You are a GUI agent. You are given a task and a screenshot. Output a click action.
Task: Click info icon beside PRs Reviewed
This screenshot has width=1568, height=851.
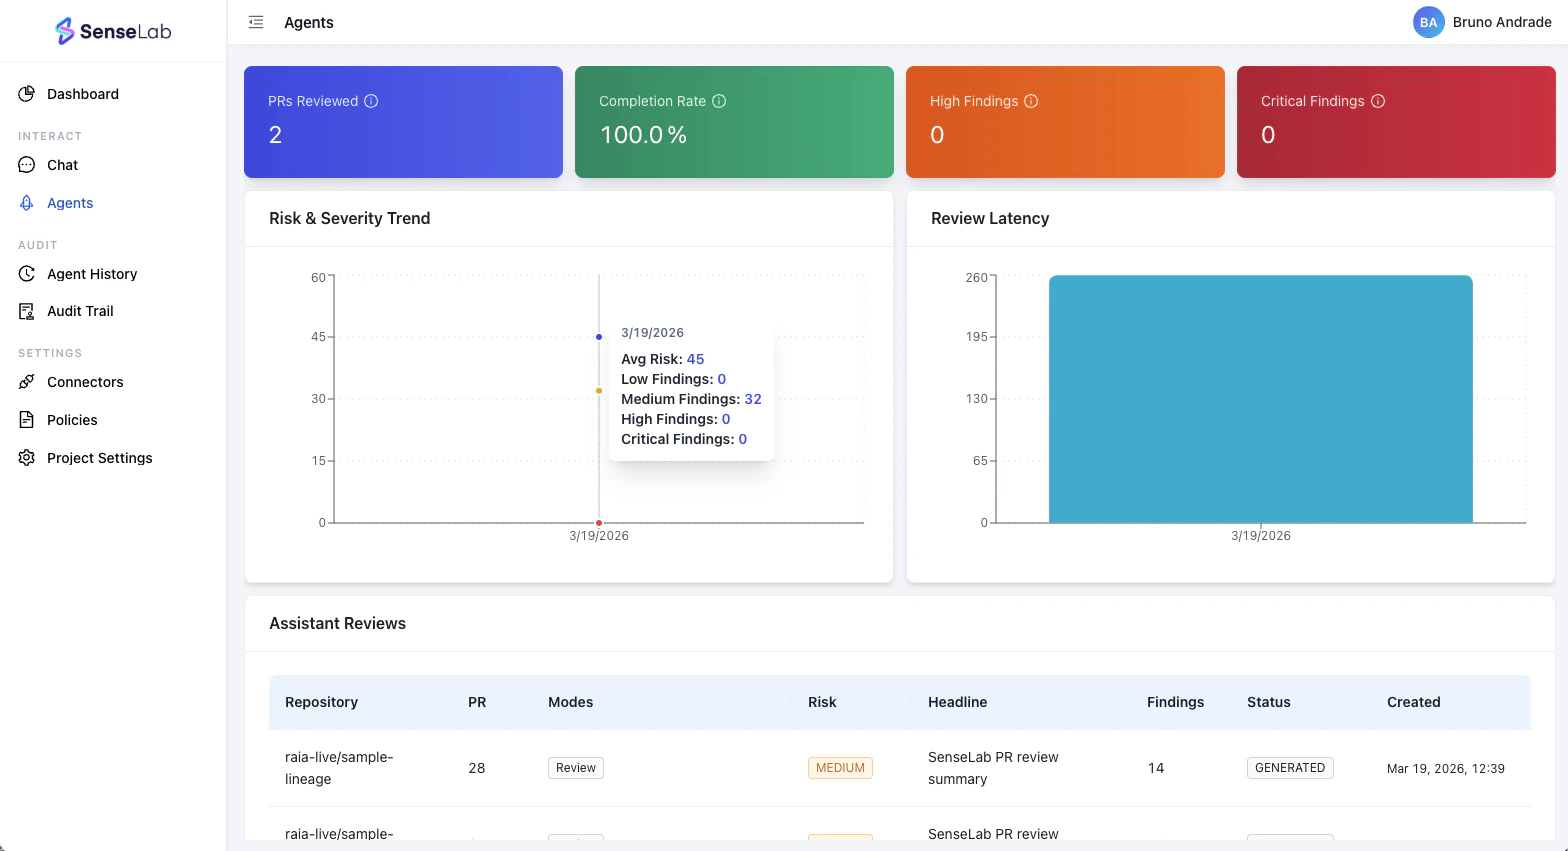(x=371, y=101)
